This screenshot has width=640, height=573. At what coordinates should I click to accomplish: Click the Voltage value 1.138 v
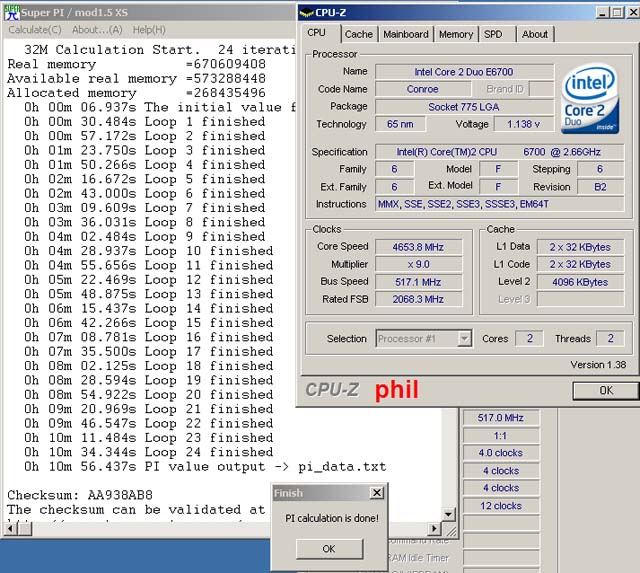pos(524,124)
